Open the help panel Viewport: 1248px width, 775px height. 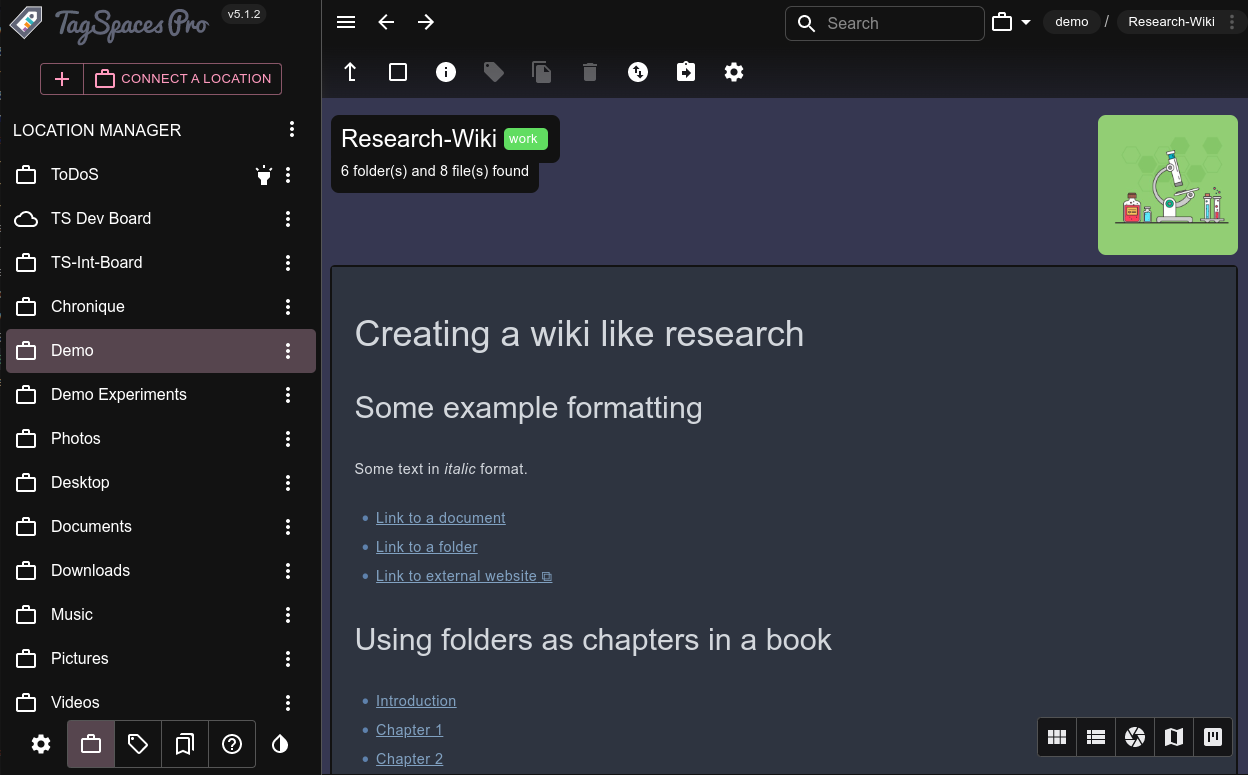point(232,744)
